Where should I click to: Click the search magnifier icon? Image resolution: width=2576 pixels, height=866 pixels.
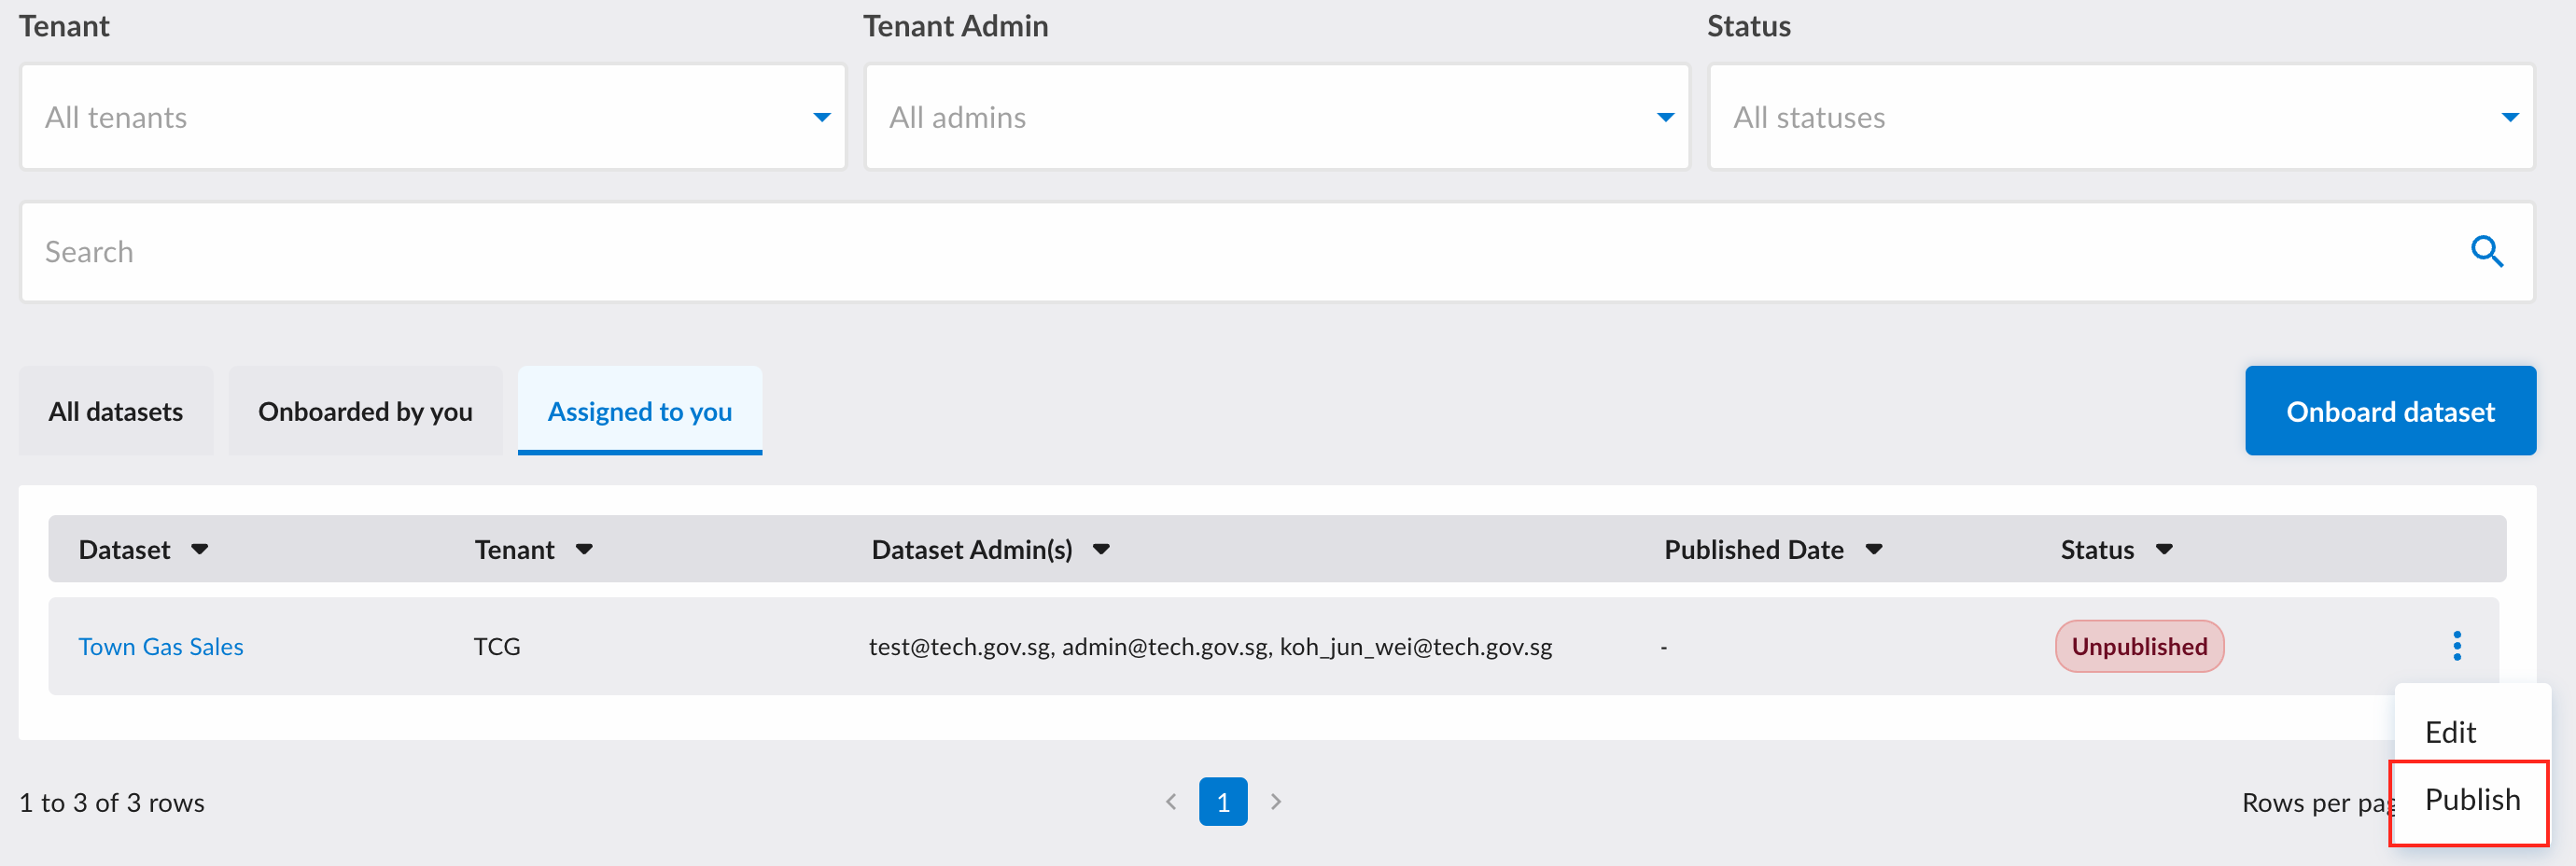[2487, 252]
